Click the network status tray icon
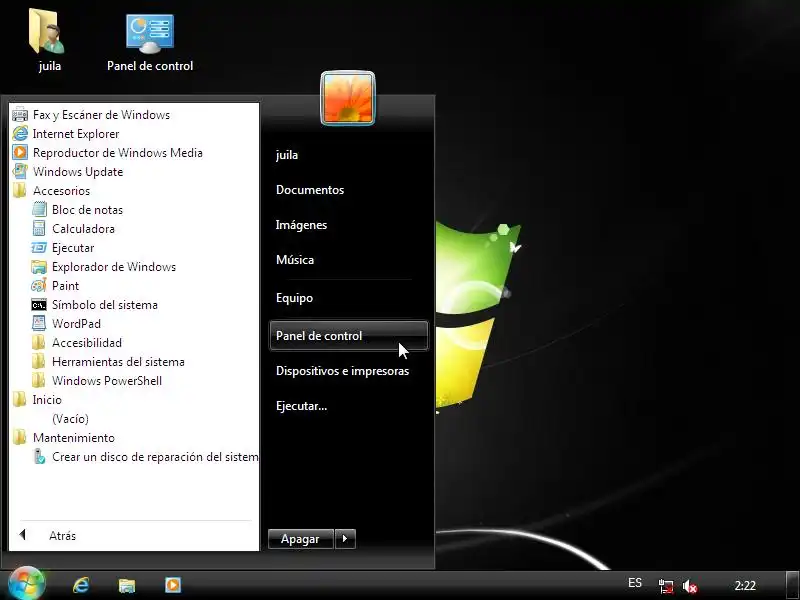The height and width of the screenshot is (600, 800). tap(666, 586)
